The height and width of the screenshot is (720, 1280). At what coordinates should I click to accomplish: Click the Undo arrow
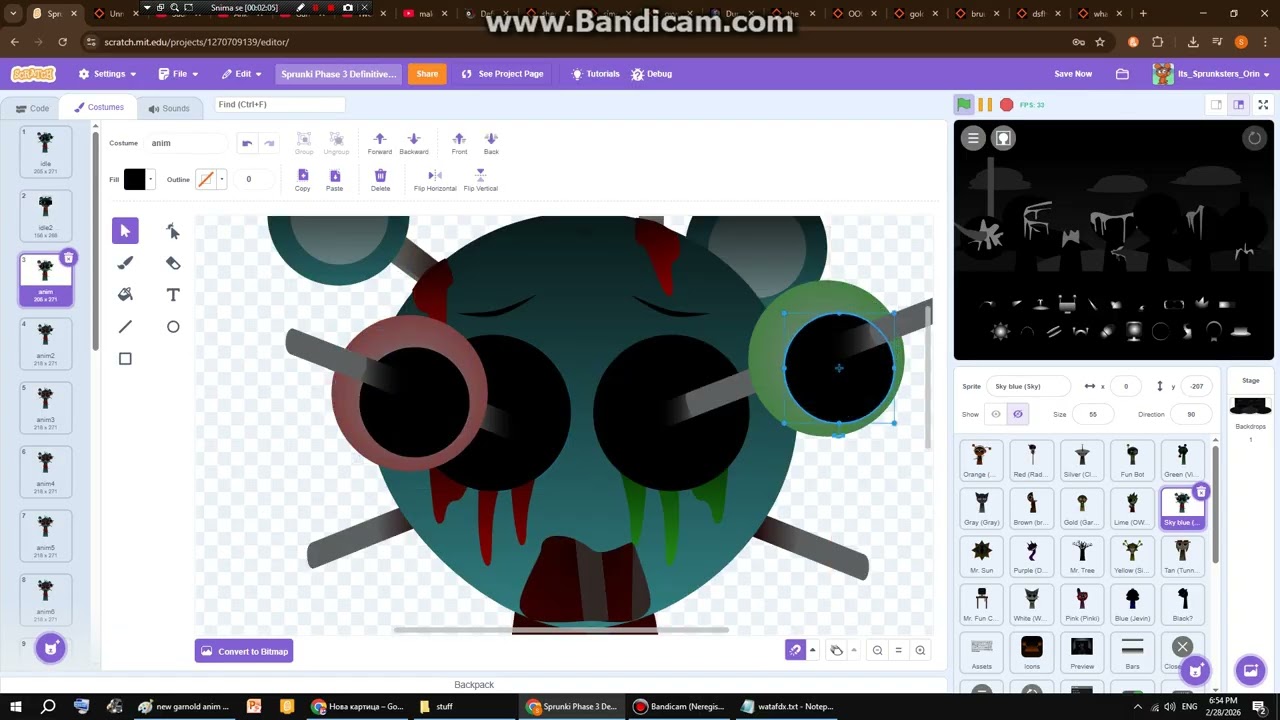pos(247,143)
